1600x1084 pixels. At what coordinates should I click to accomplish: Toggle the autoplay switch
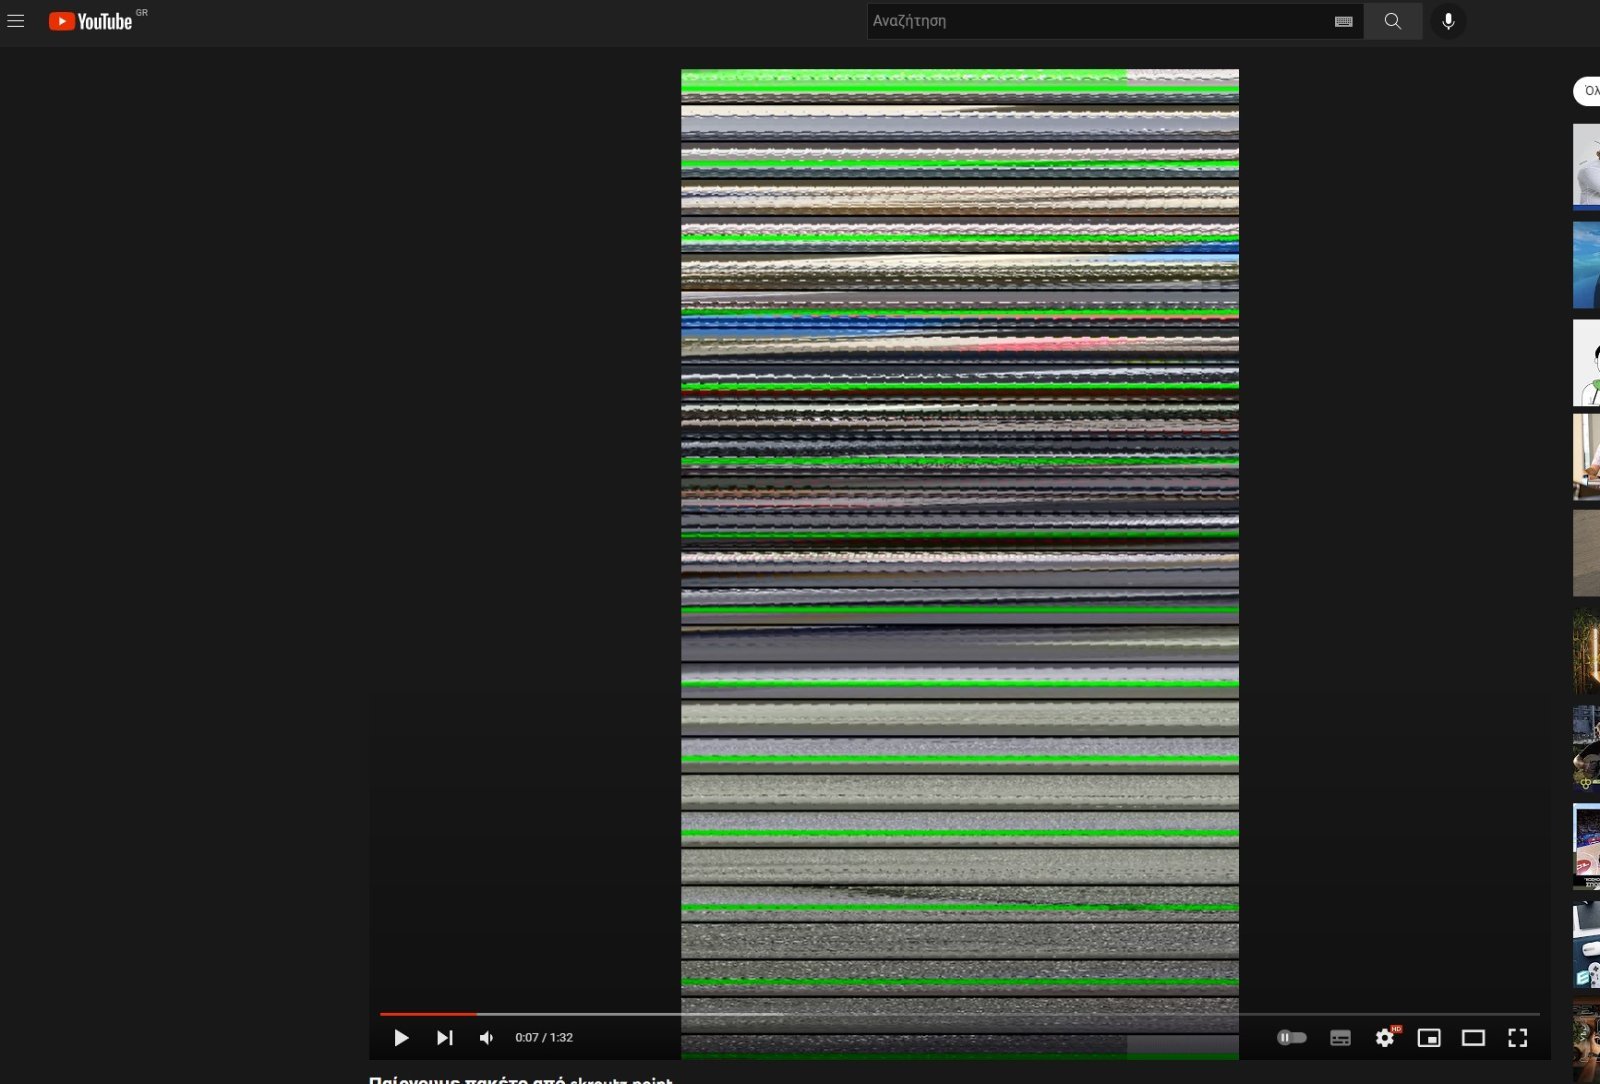pos(1292,1038)
